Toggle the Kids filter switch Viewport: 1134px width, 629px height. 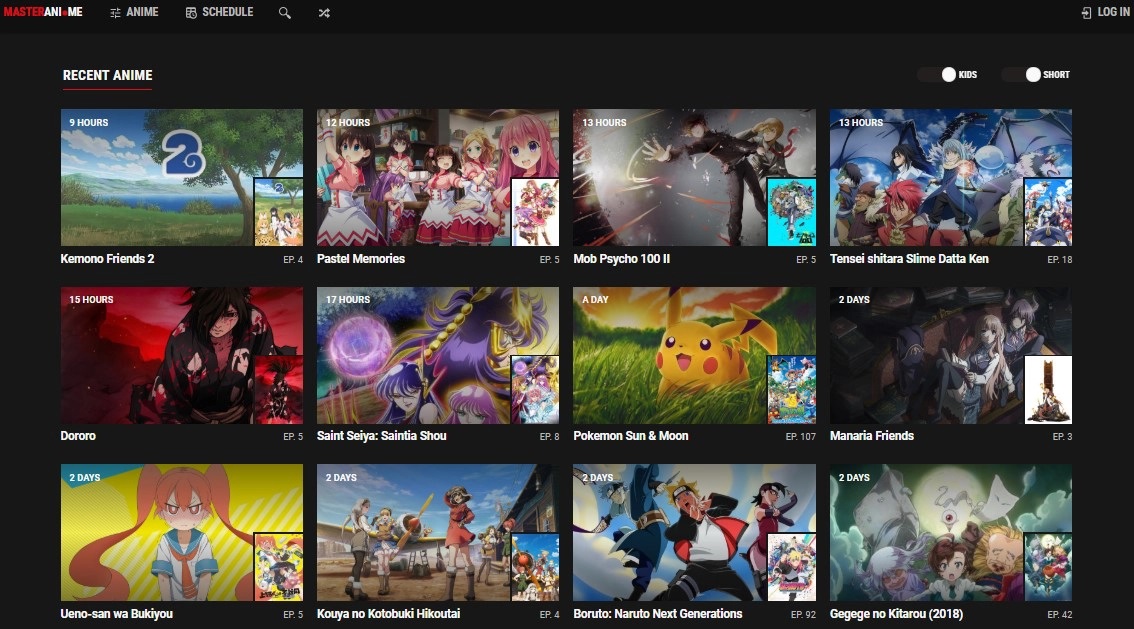click(938, 74)
